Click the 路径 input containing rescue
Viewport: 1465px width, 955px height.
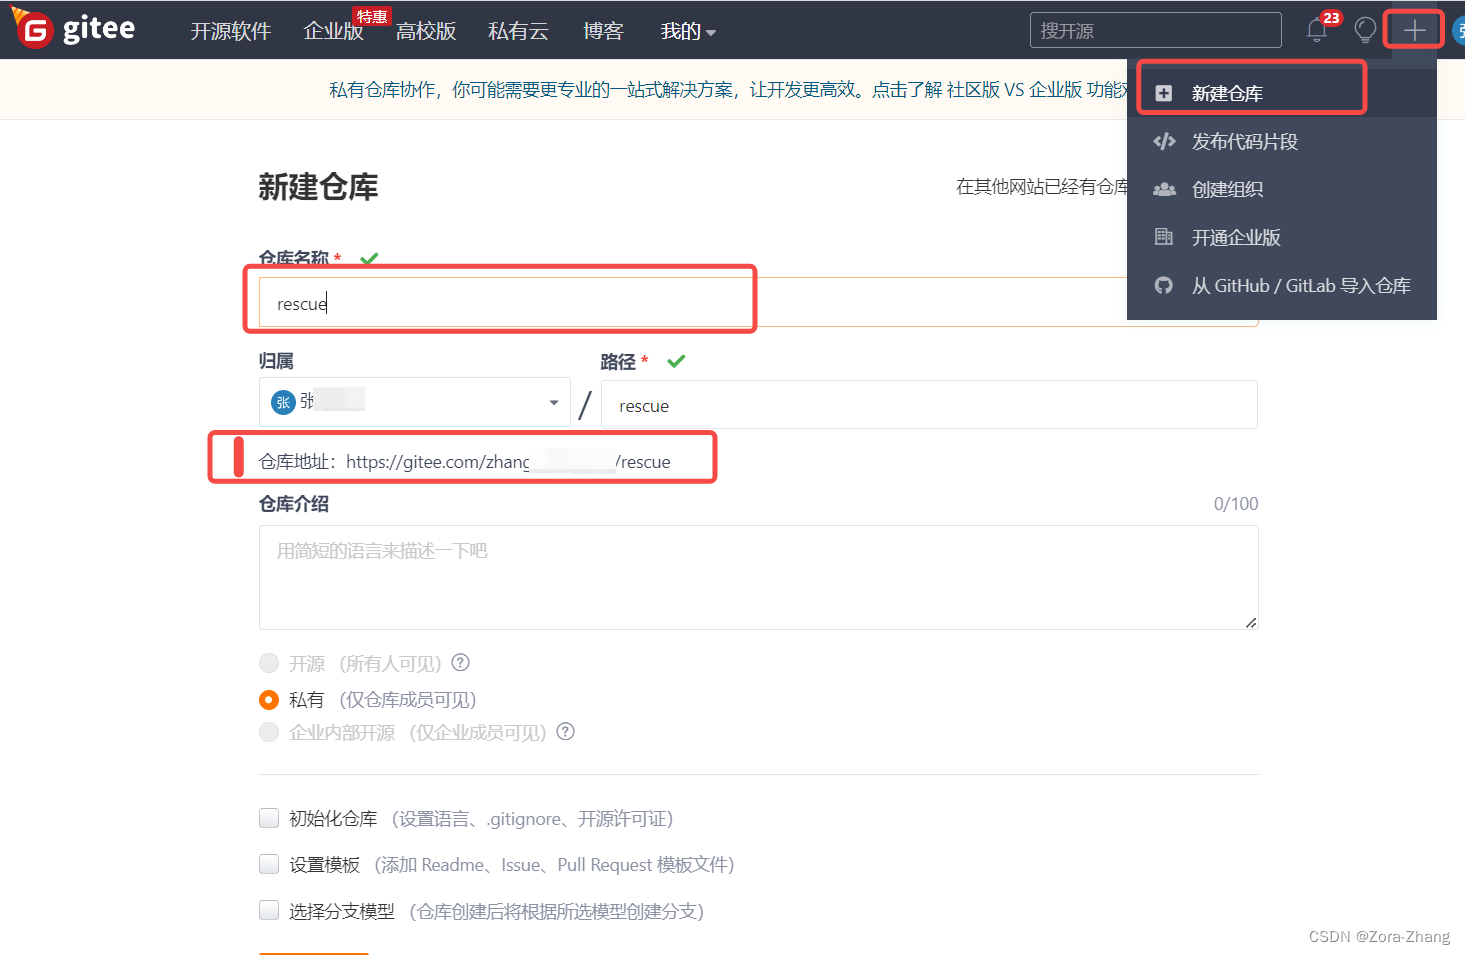(929, 405)
